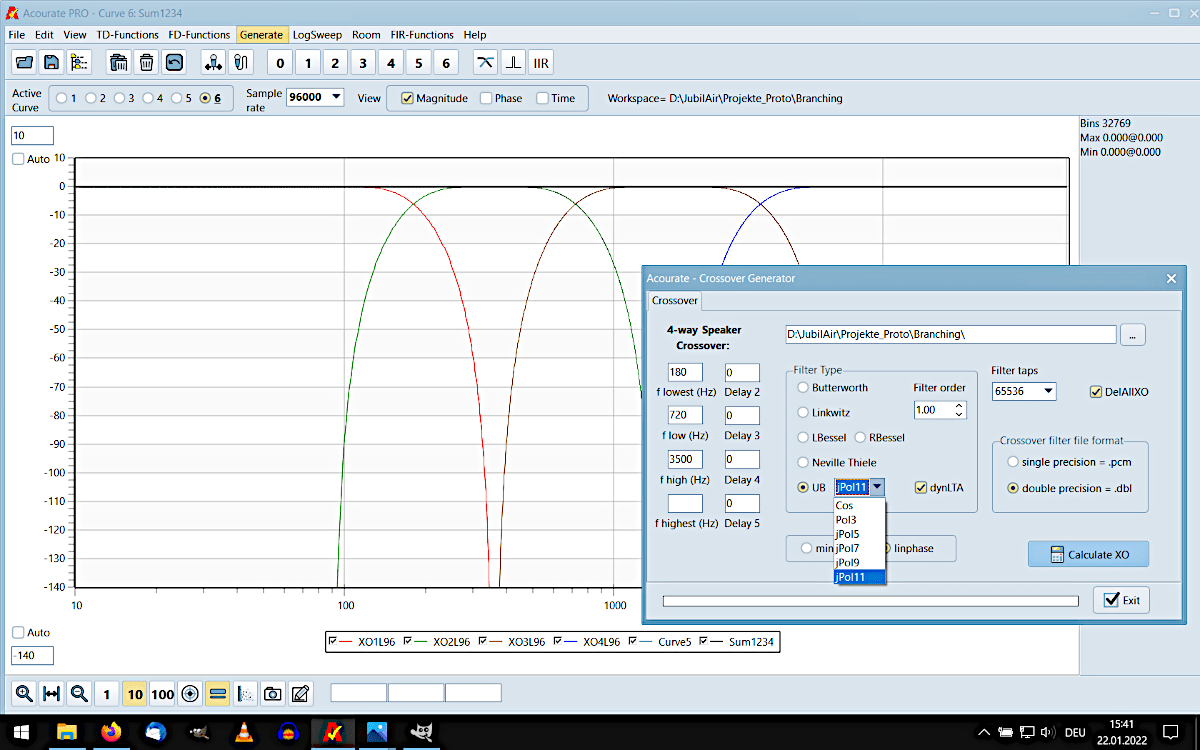This screenshot has height=750, width=1200.
Task: Click the empty f highest input field
Action: click(x=685, y=504)
